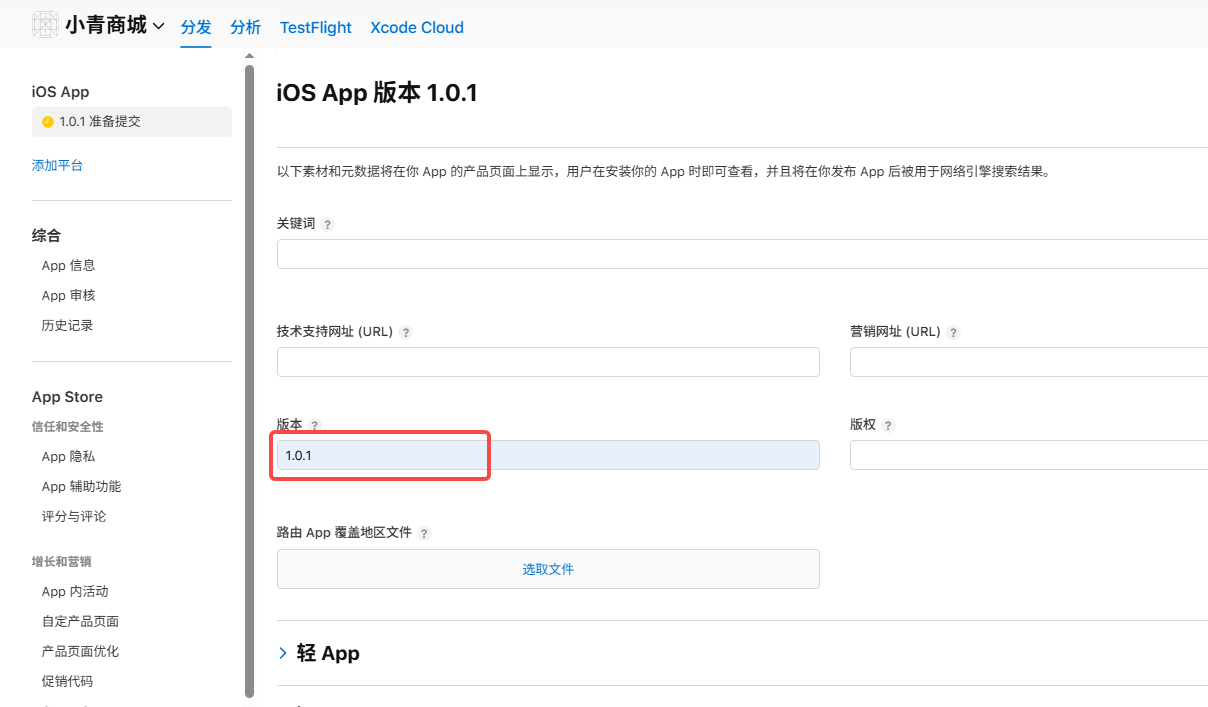This screenshot has width=1208, height=707.
Task: Select the 1.0.1 准备提交 version row
Action: coord(132,122)
